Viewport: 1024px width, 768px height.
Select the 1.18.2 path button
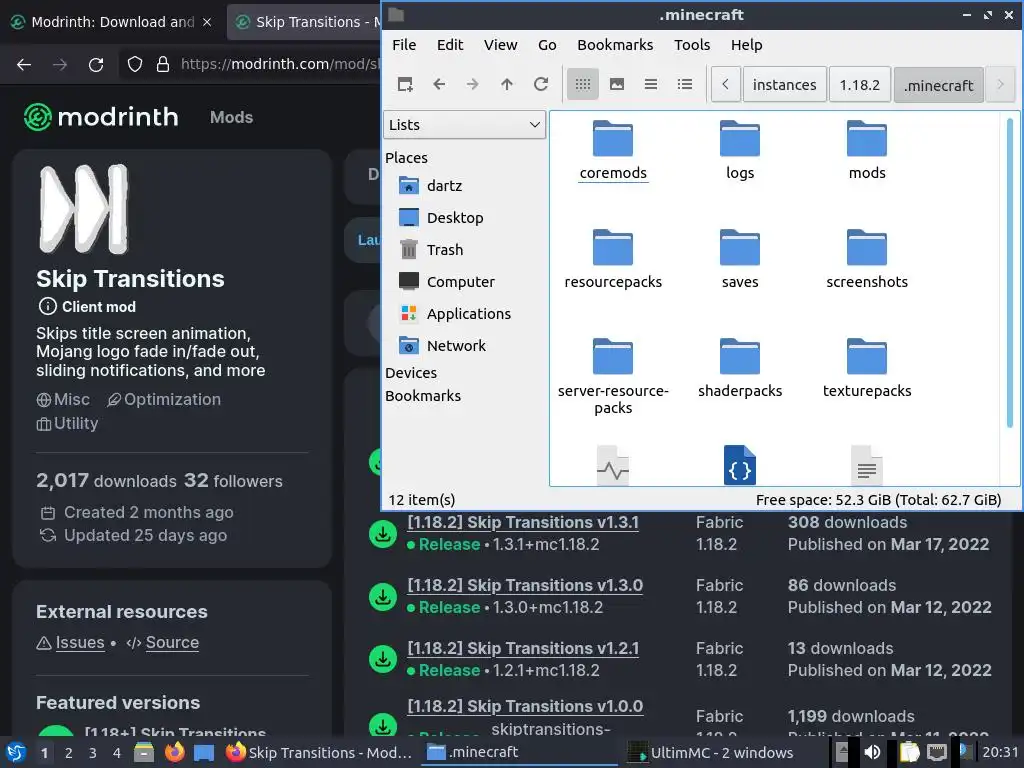tap(859, 85)
